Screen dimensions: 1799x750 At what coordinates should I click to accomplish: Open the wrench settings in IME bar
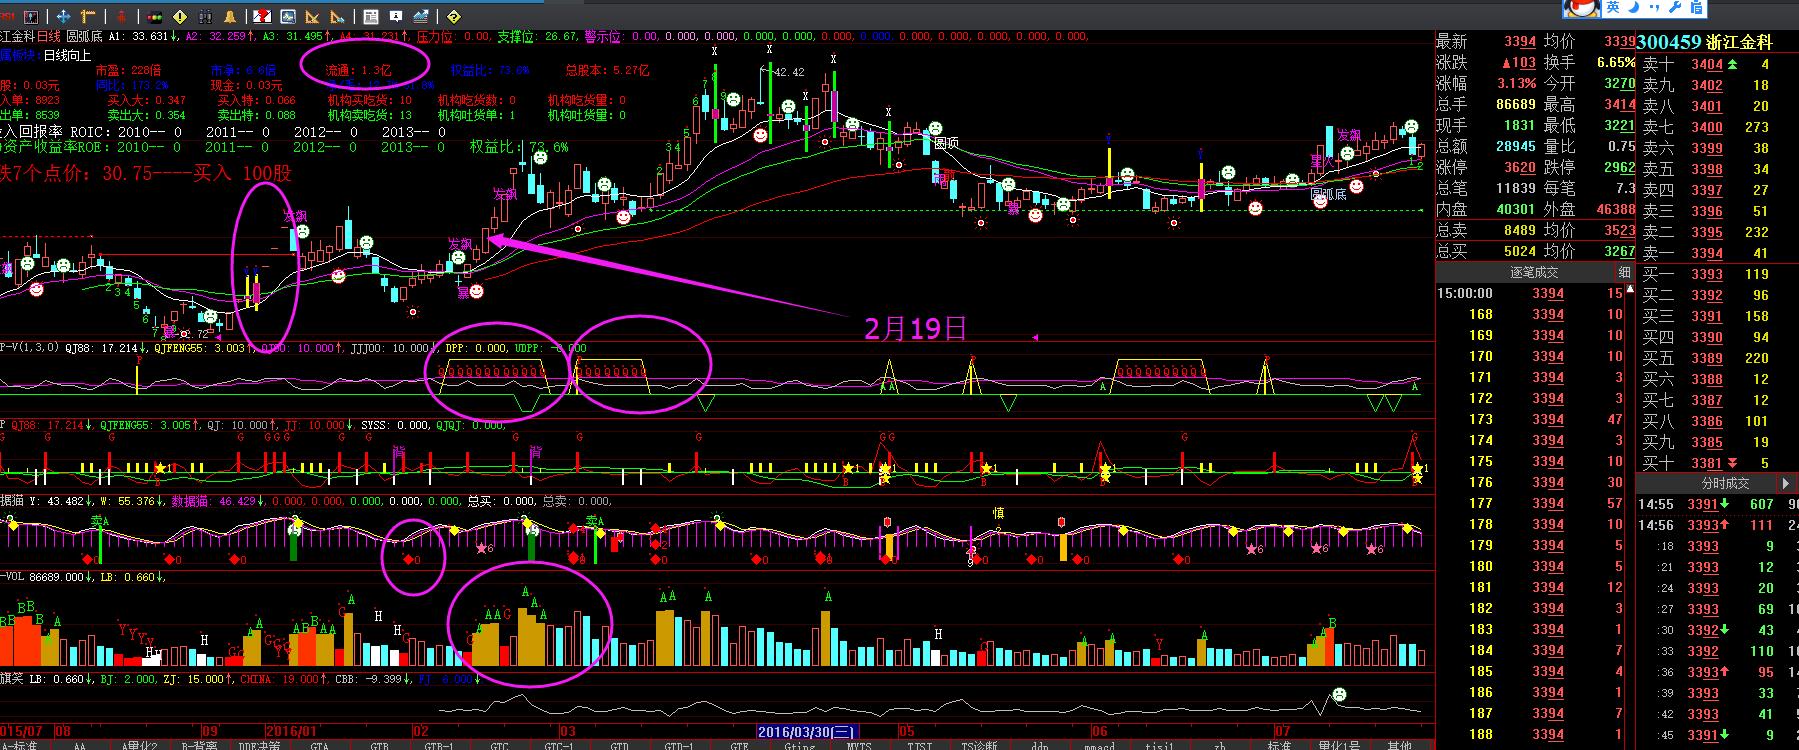[1675, 8]
